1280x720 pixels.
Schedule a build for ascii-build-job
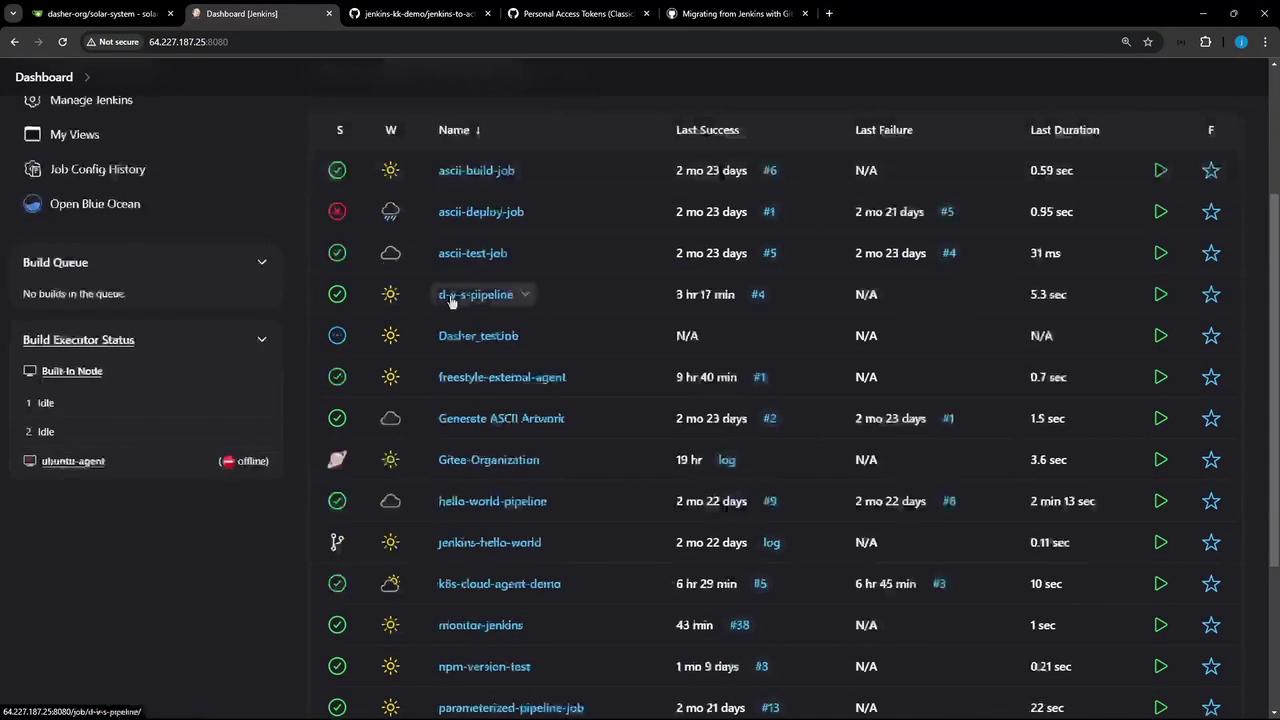click(1160, 171)
